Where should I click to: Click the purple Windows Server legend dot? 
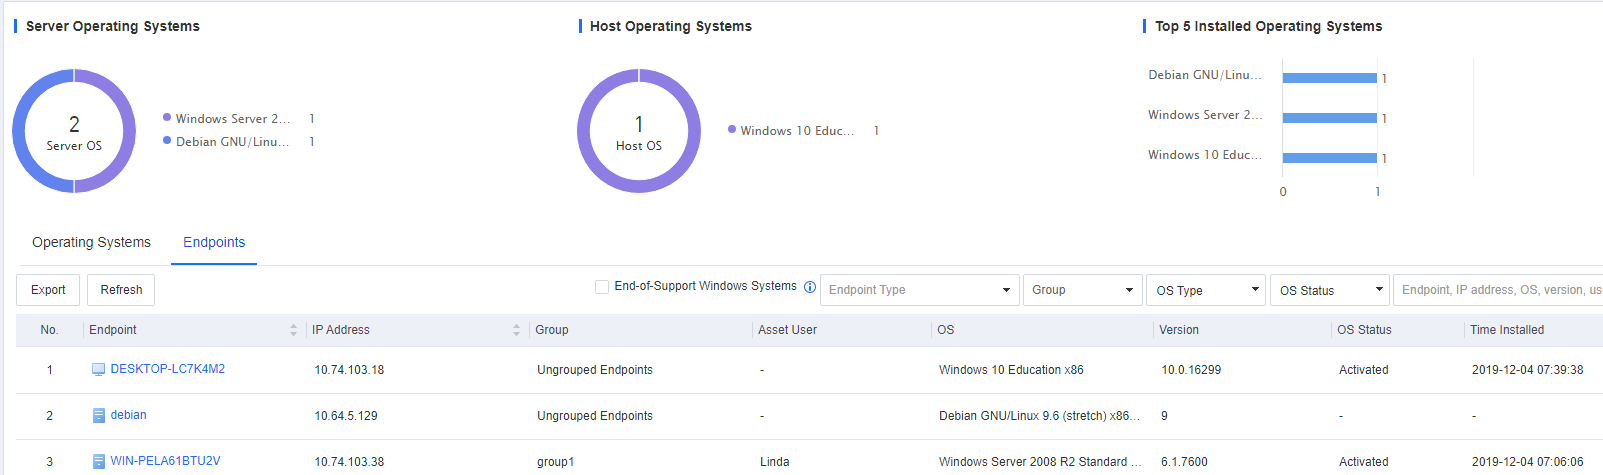tap(167, 118)
